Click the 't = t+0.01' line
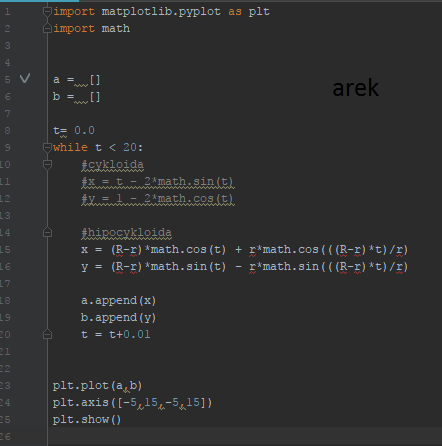The image size is (442, 446). (116, 335)
